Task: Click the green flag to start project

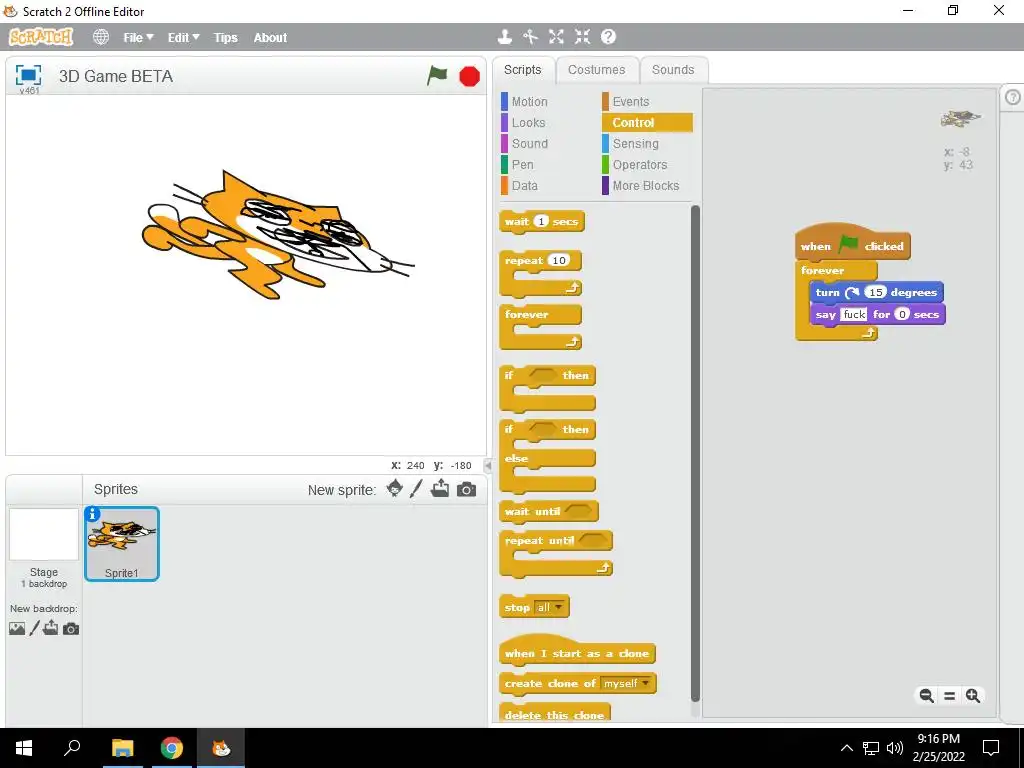Action: (x=437, y=76)
